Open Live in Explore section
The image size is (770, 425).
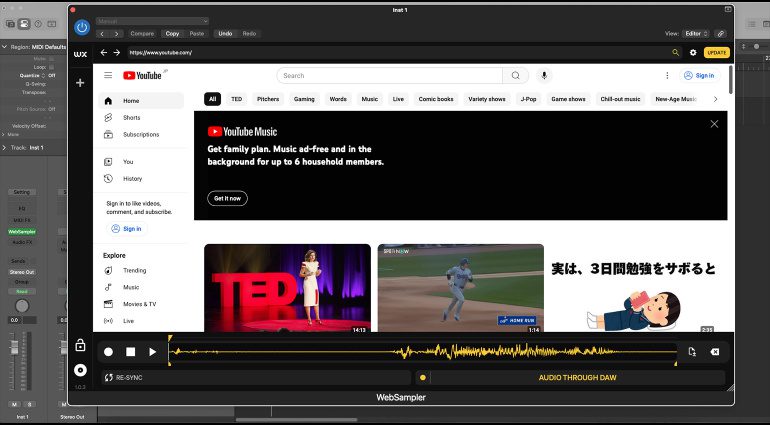[141, 321]
